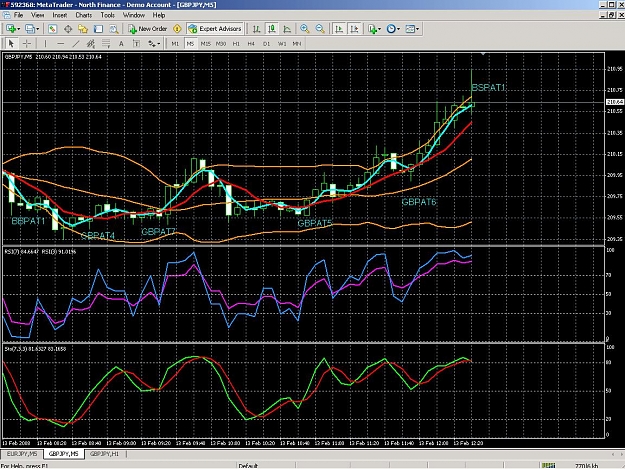Switch to the GBPJPY,H1 chart tab
This screenshot has height=469, width=625.
[x=104, y=454]
